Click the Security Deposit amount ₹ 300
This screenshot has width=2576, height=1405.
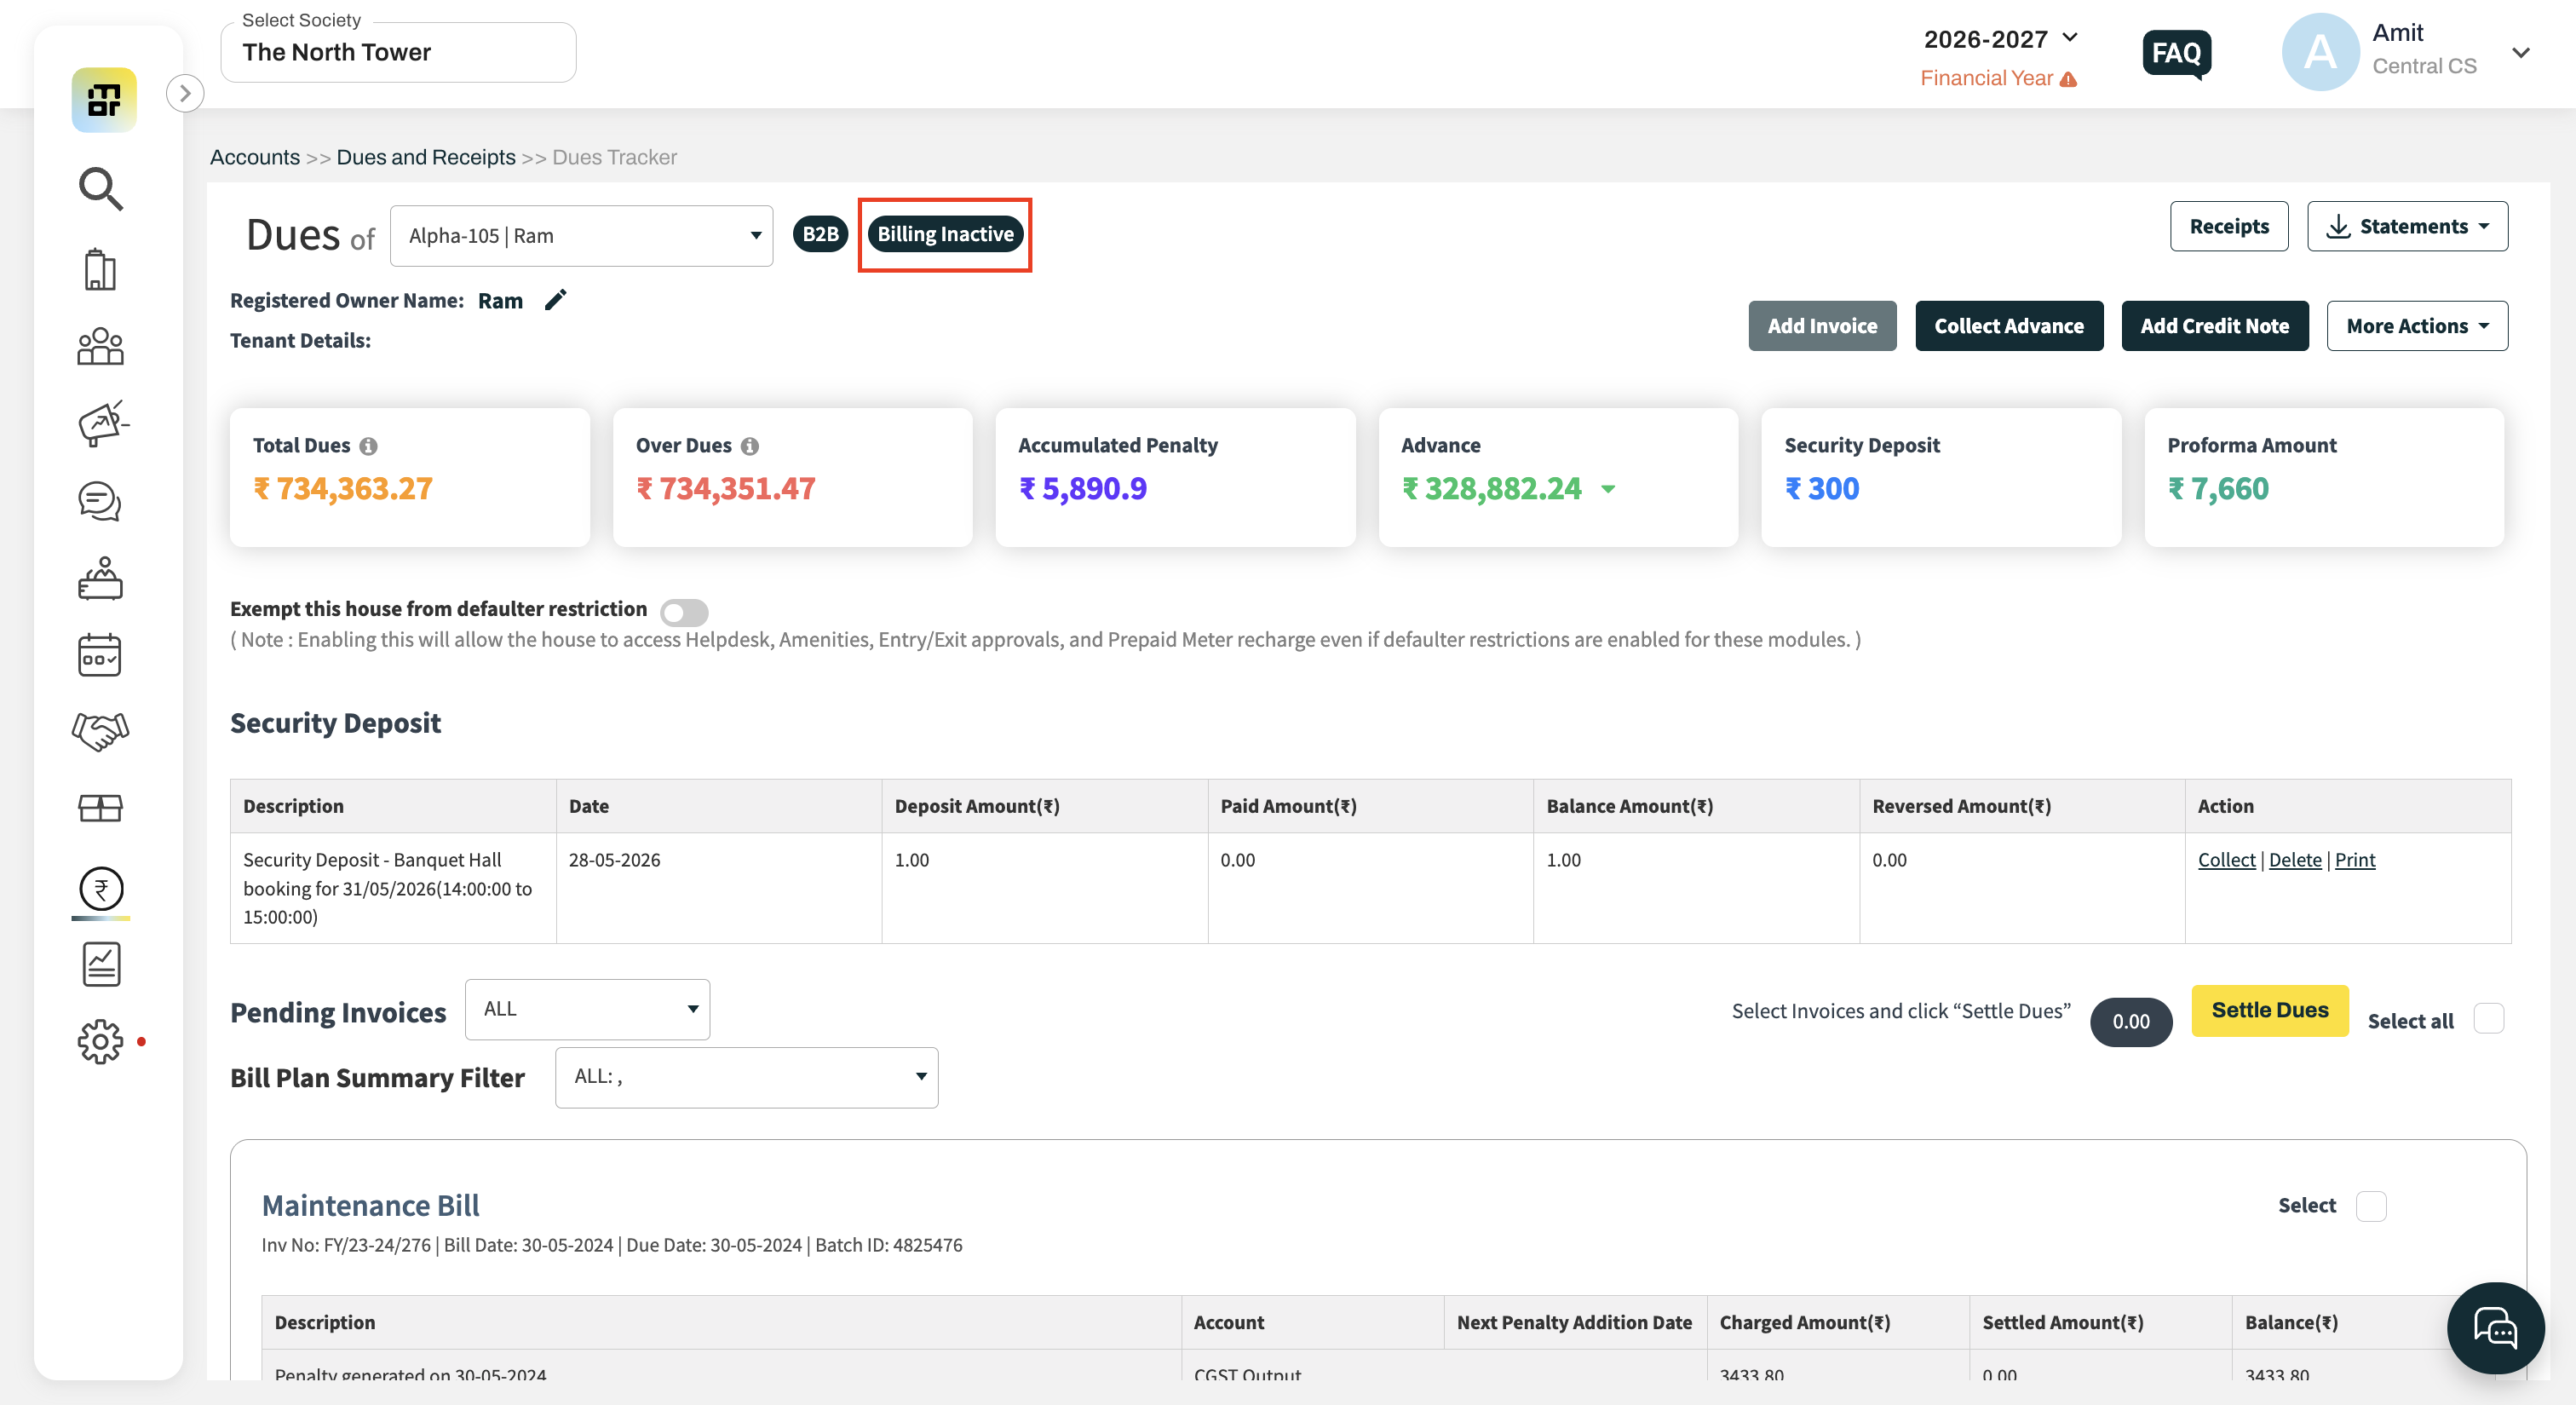pyautogui.click(x=1822, y=489)
